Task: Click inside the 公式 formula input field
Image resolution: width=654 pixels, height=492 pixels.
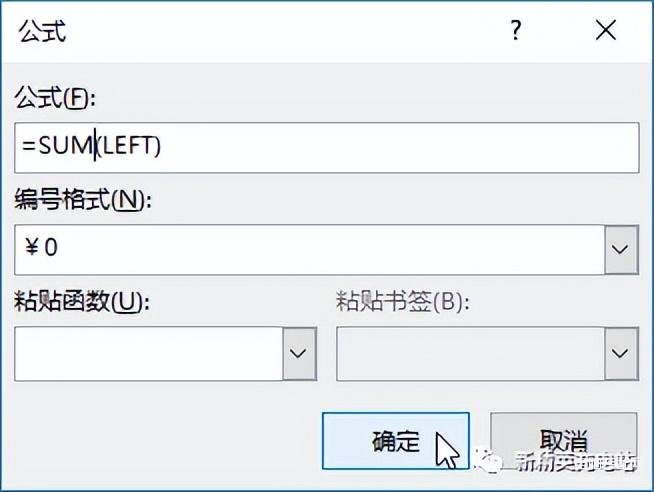Action: 400,146
